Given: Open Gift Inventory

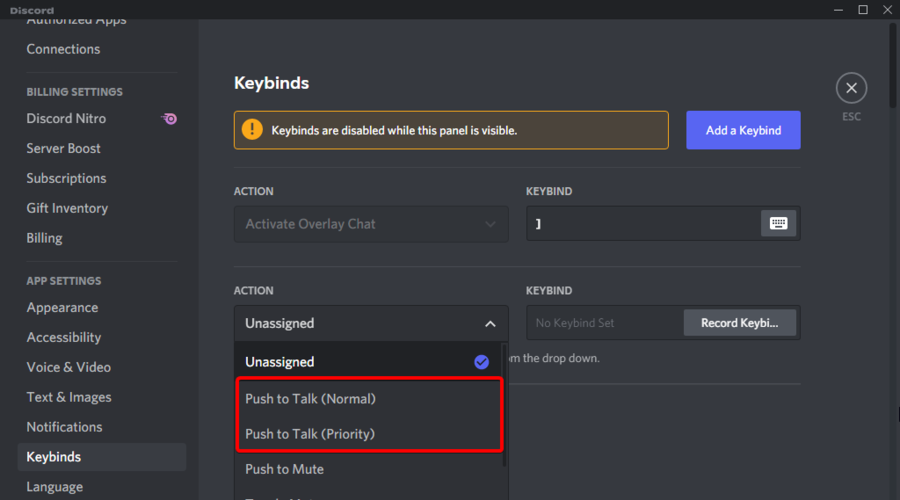Looking at the screenshot, I should [67, 208].
